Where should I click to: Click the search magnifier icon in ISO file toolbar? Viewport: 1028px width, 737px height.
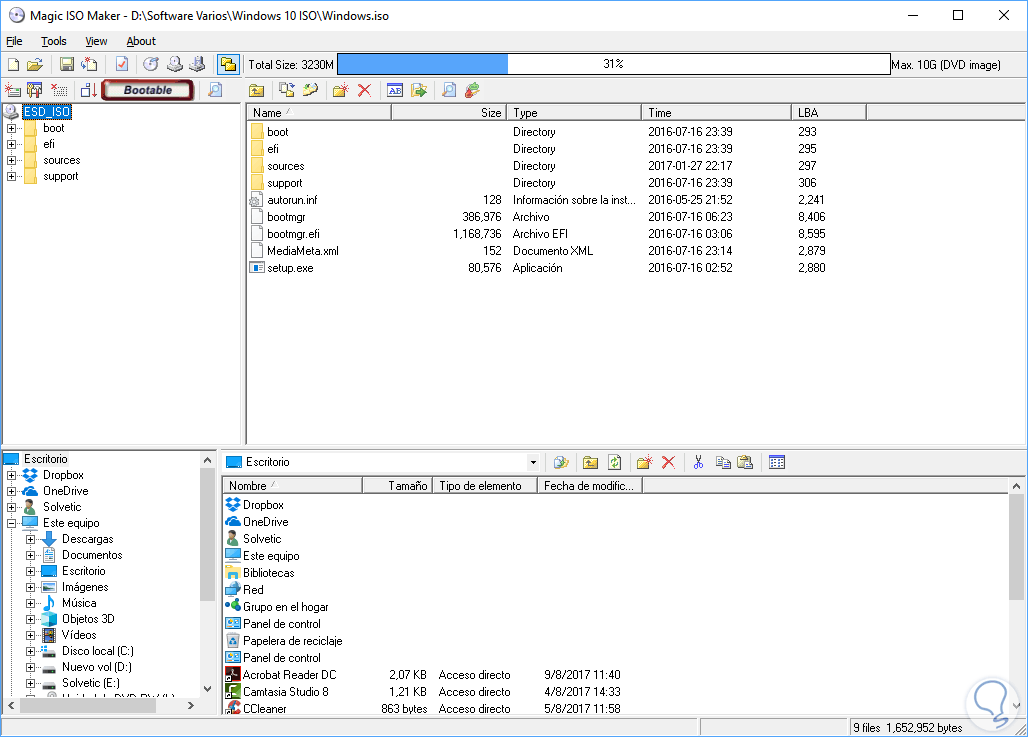pyautogui.click(x=449, y=90)
